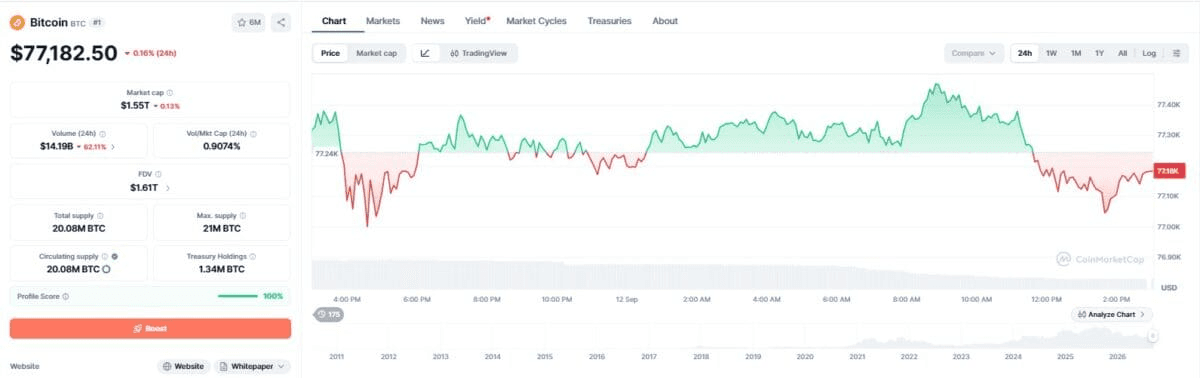Click the 21M BTC max supply value
This screenshot has width=1200, height=378.
pos(221,228)
